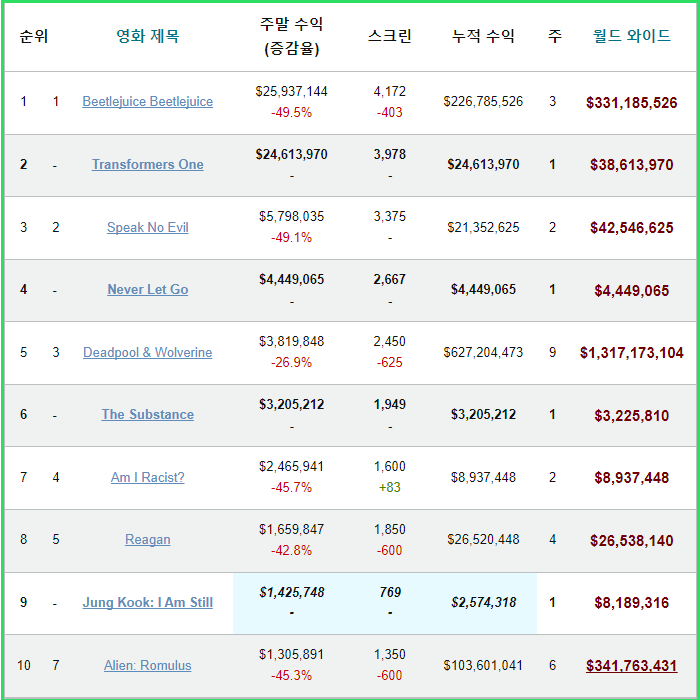Select the -45.3% change value

[x=292, y=675]
